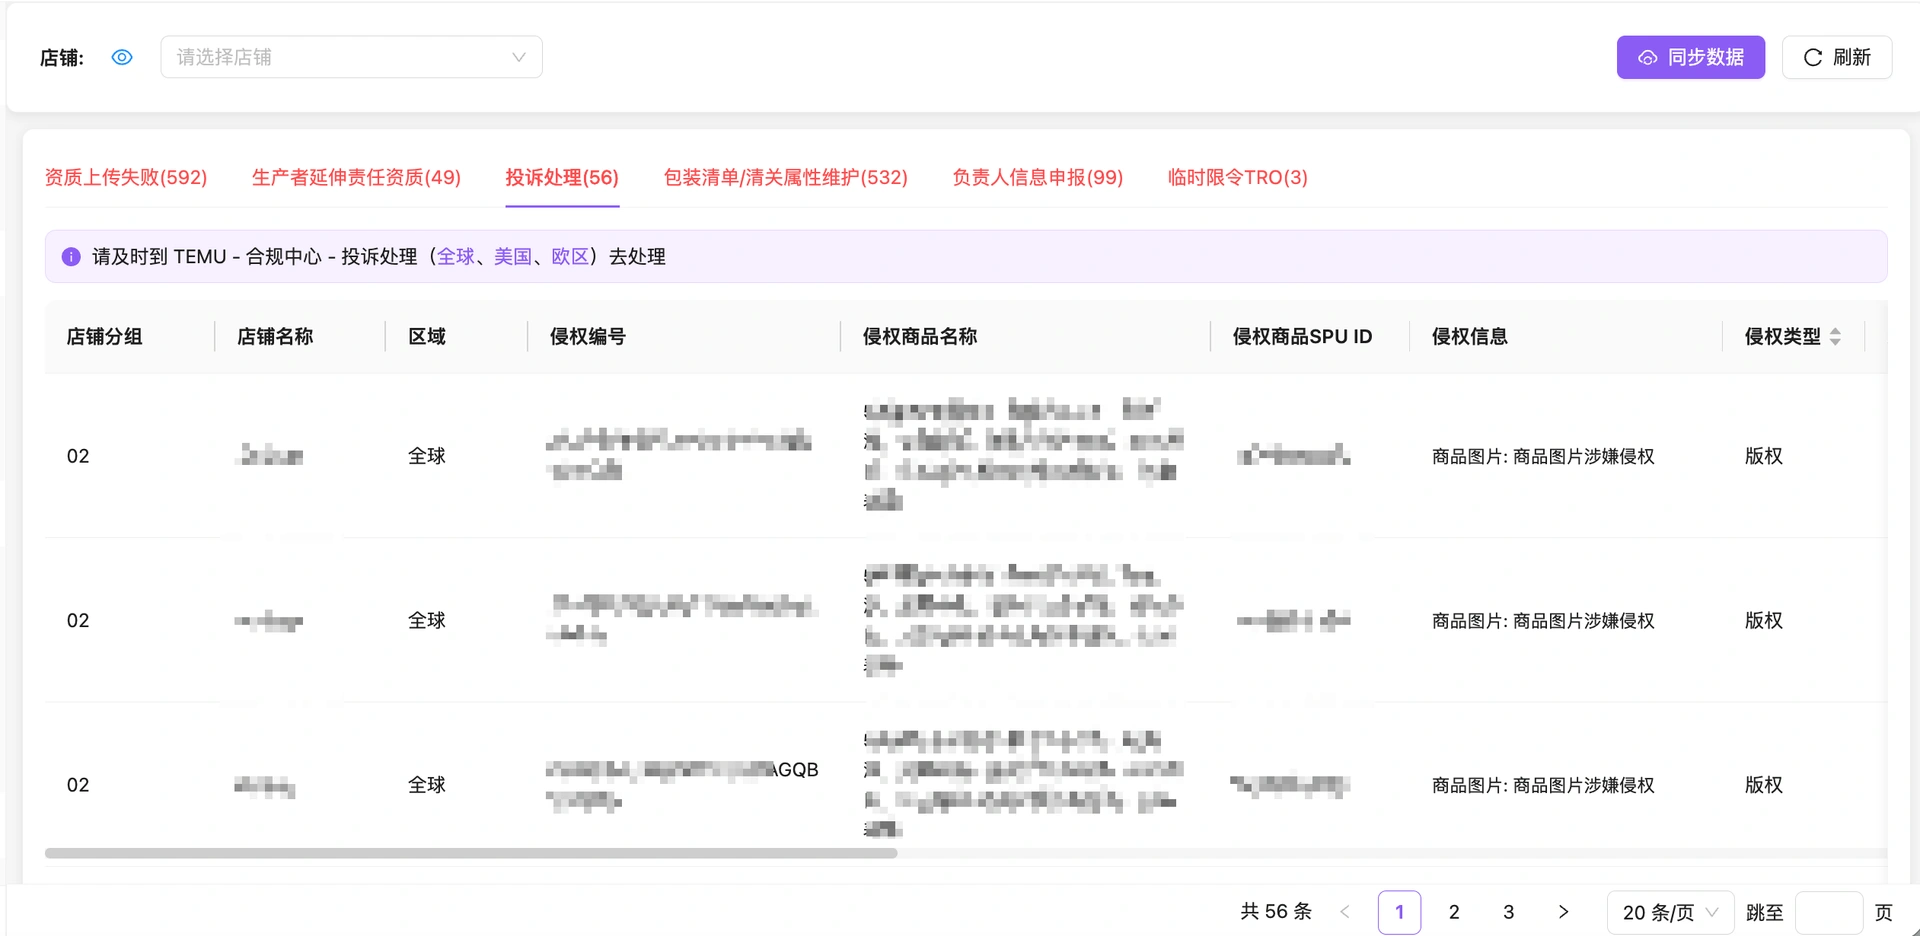Switch to 生产者延伸责任资质(49) tab
Image resolution: width=1920 pixels, height=936 pixels.
click(356, 177)
